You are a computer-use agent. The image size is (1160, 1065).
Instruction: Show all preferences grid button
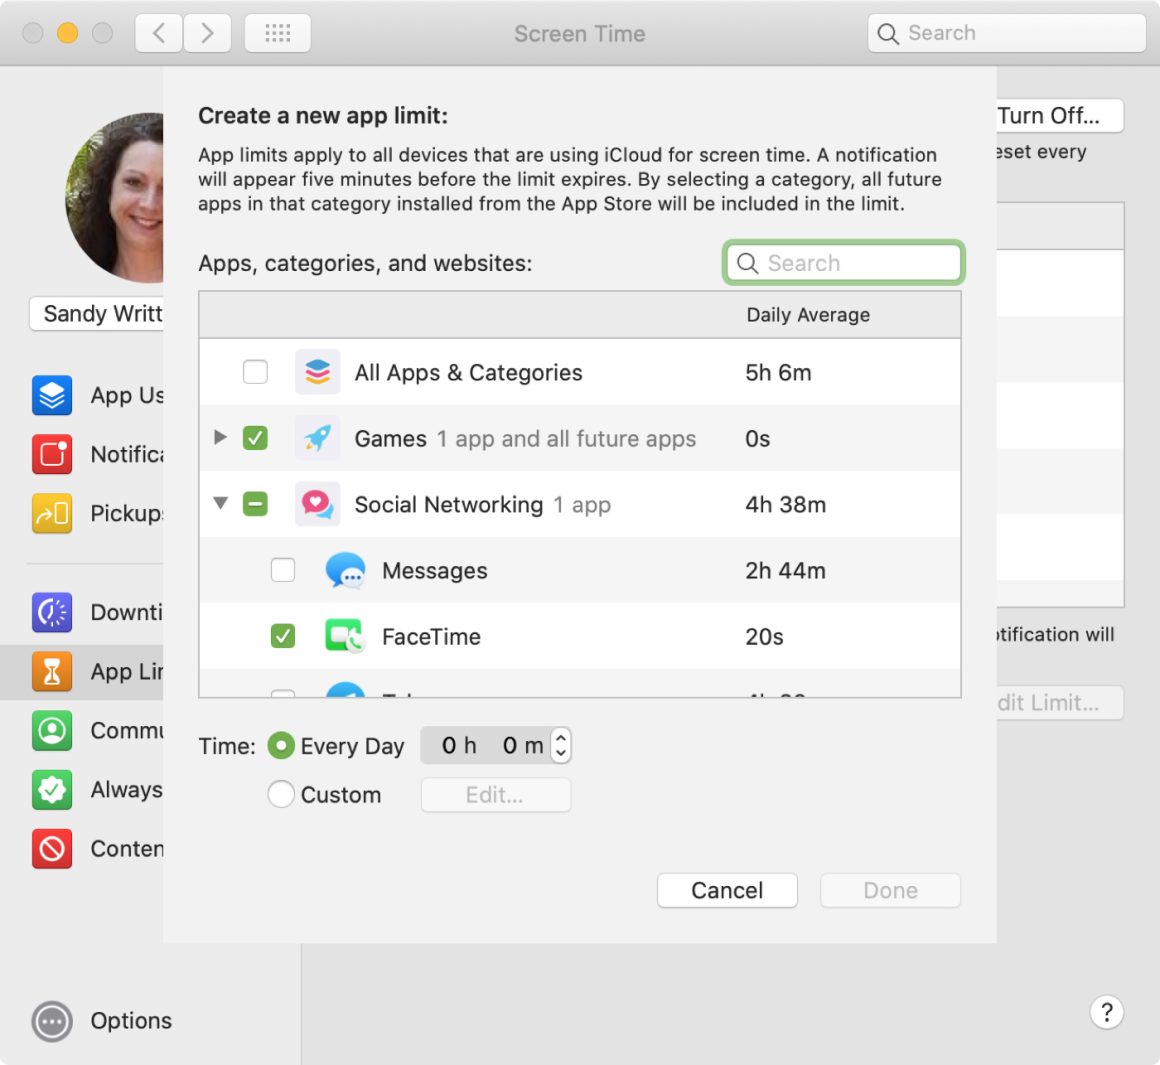coord(277,33)
